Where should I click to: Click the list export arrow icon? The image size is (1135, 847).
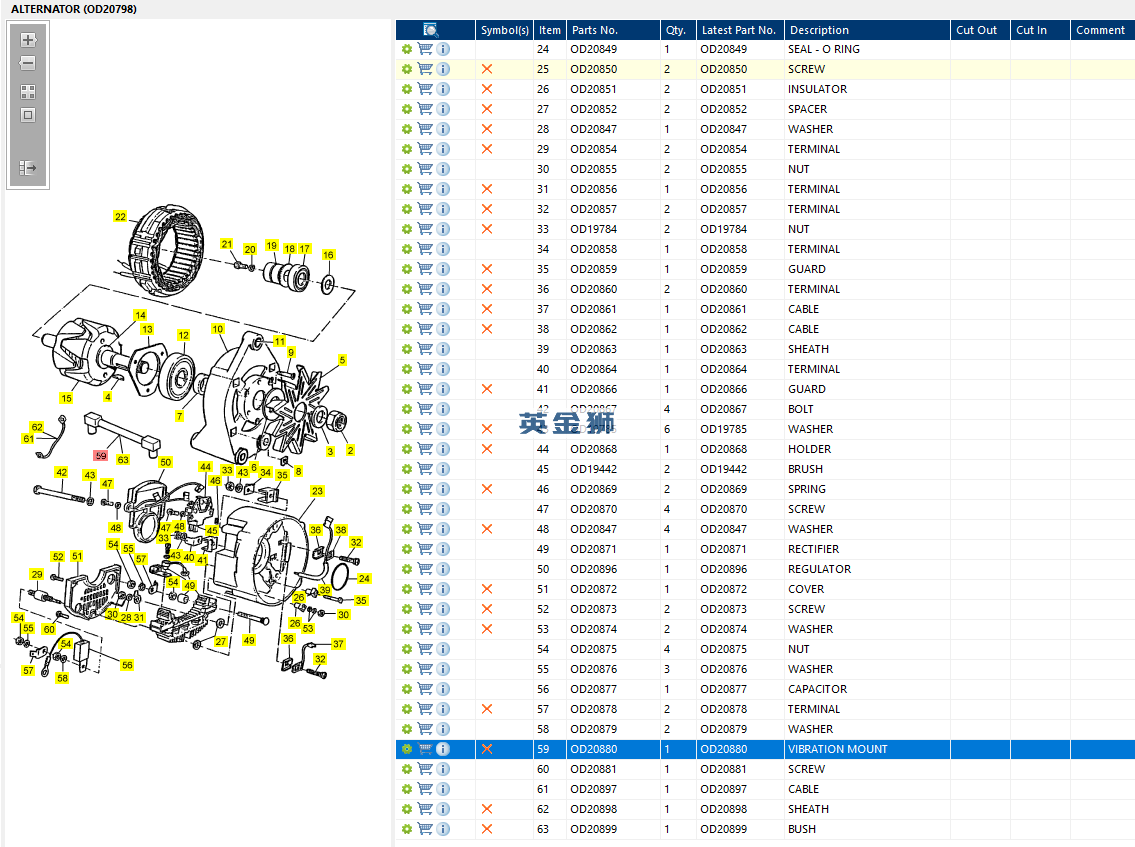click(x=28, y=168)
